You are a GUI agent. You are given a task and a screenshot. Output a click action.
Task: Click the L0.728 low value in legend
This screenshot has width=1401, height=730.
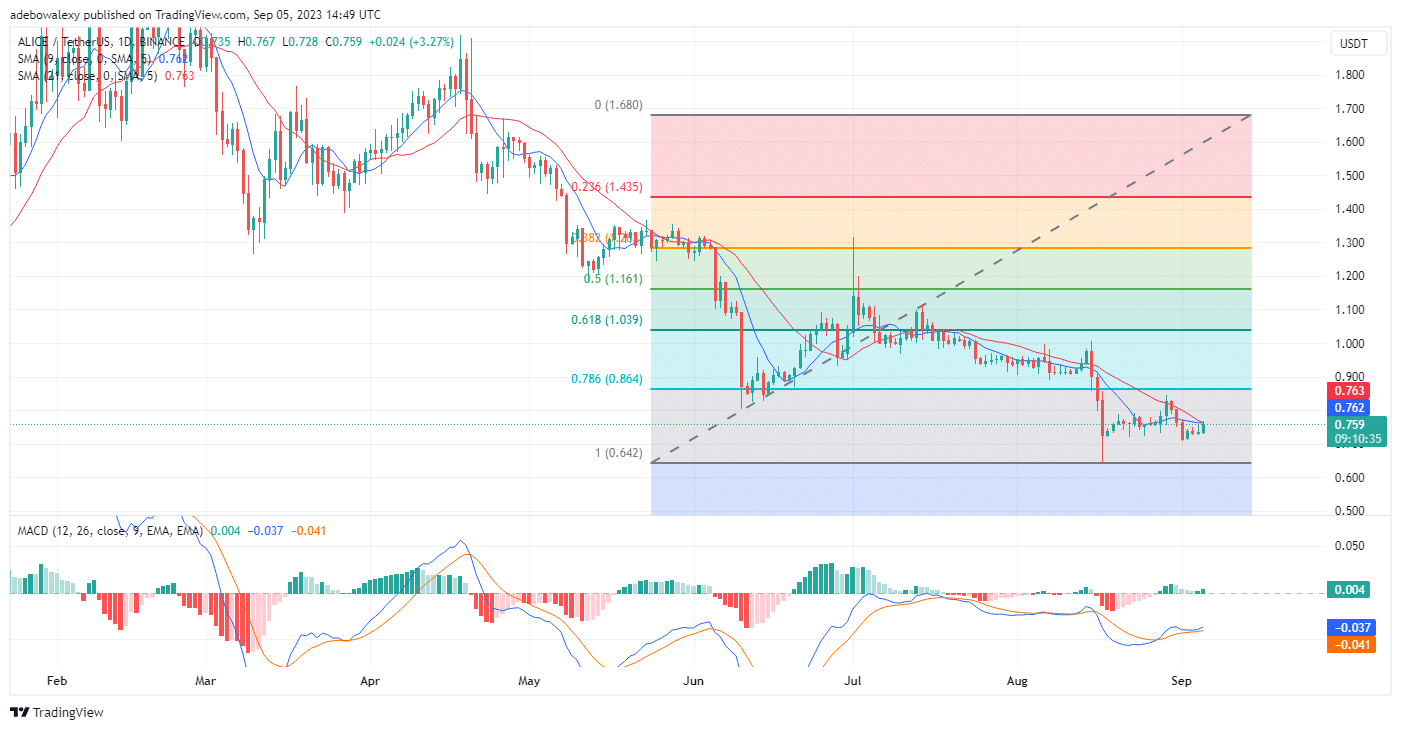pyautogui.click(x=300, y=42)
